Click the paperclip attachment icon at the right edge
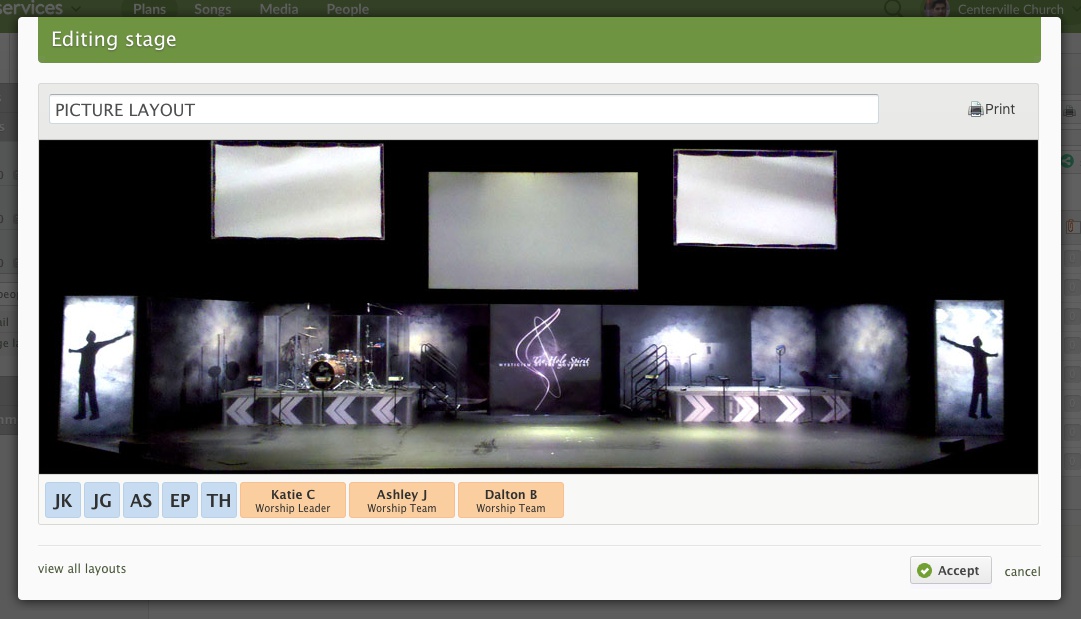 (1072, 226)
